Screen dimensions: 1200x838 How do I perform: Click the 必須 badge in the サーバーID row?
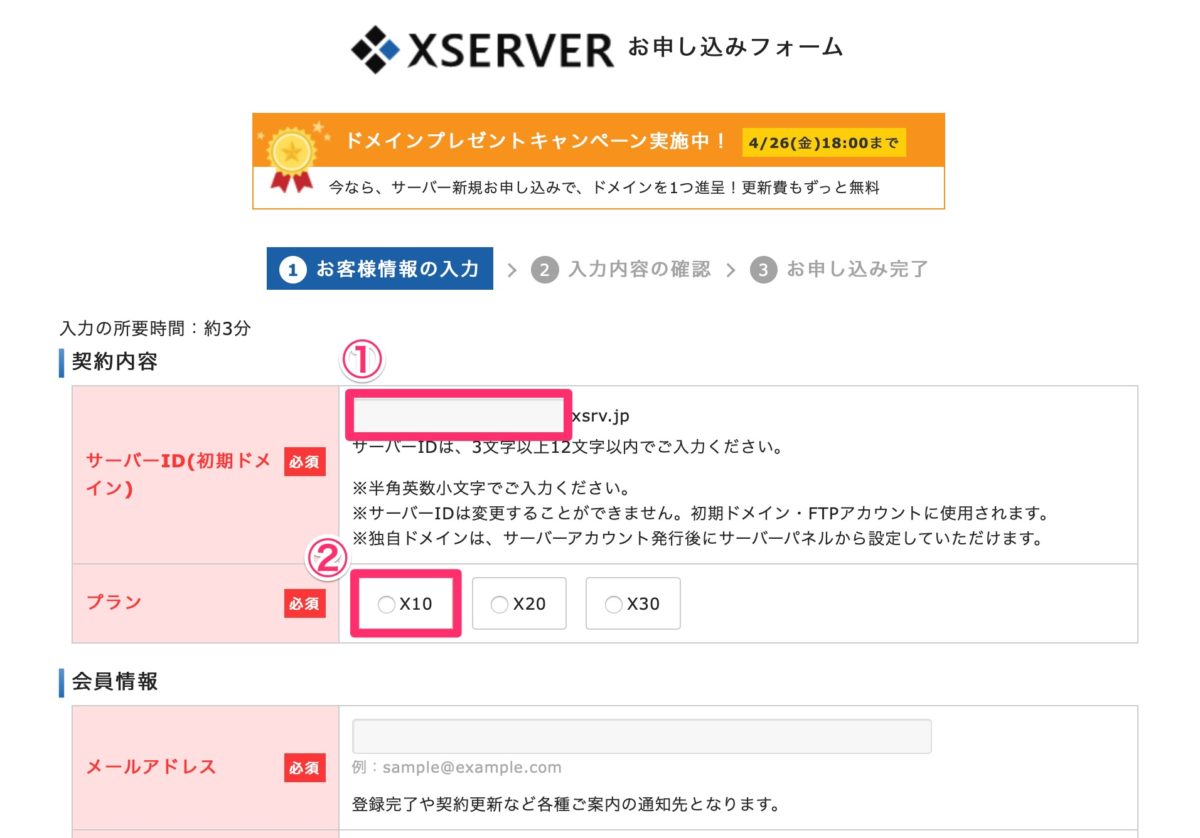click(305, 462)
